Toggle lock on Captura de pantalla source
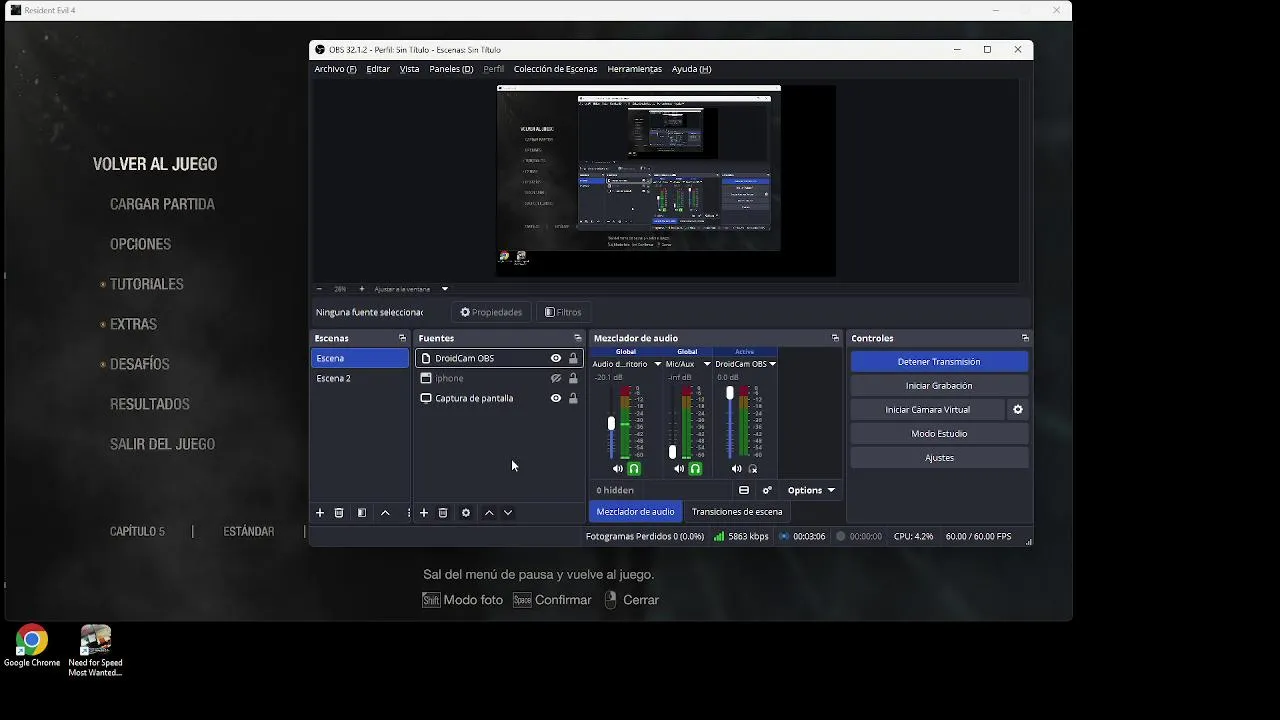 (x=573, y=398)
